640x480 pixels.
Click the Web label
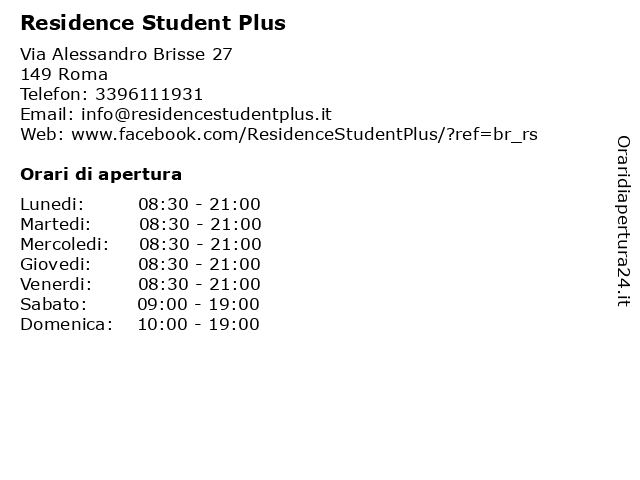click(42, 134)
